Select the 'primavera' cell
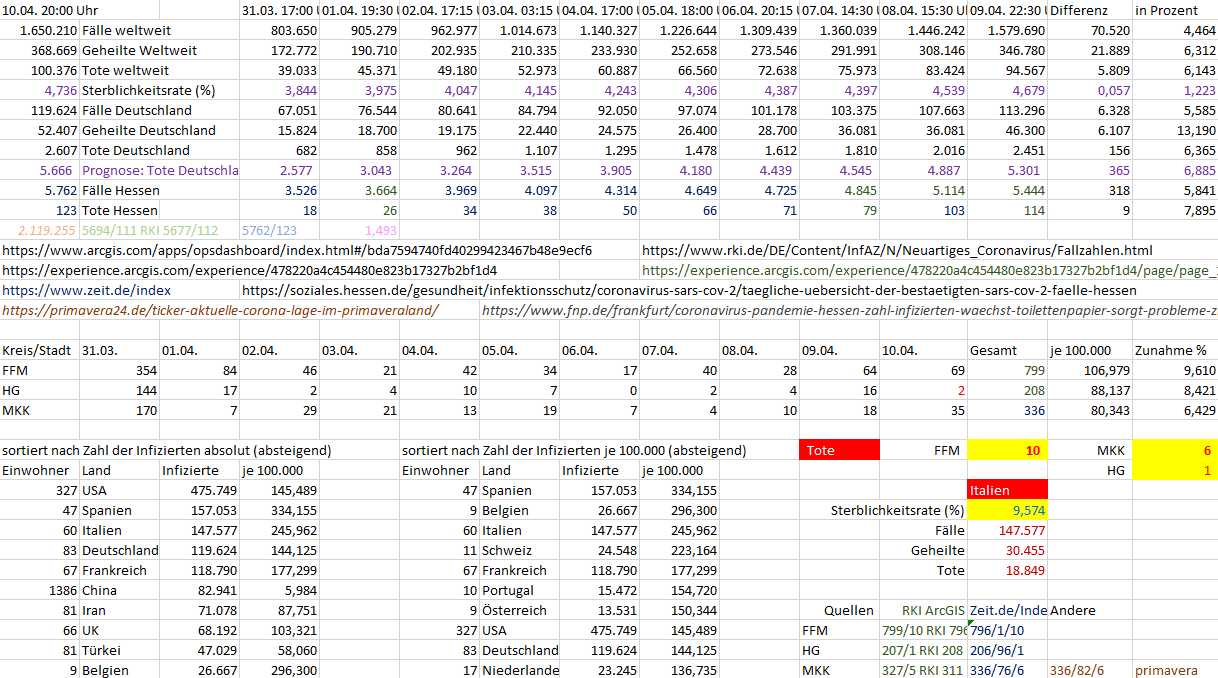The width and height of the screenshot is (1218, 678). click(1167, 670)
